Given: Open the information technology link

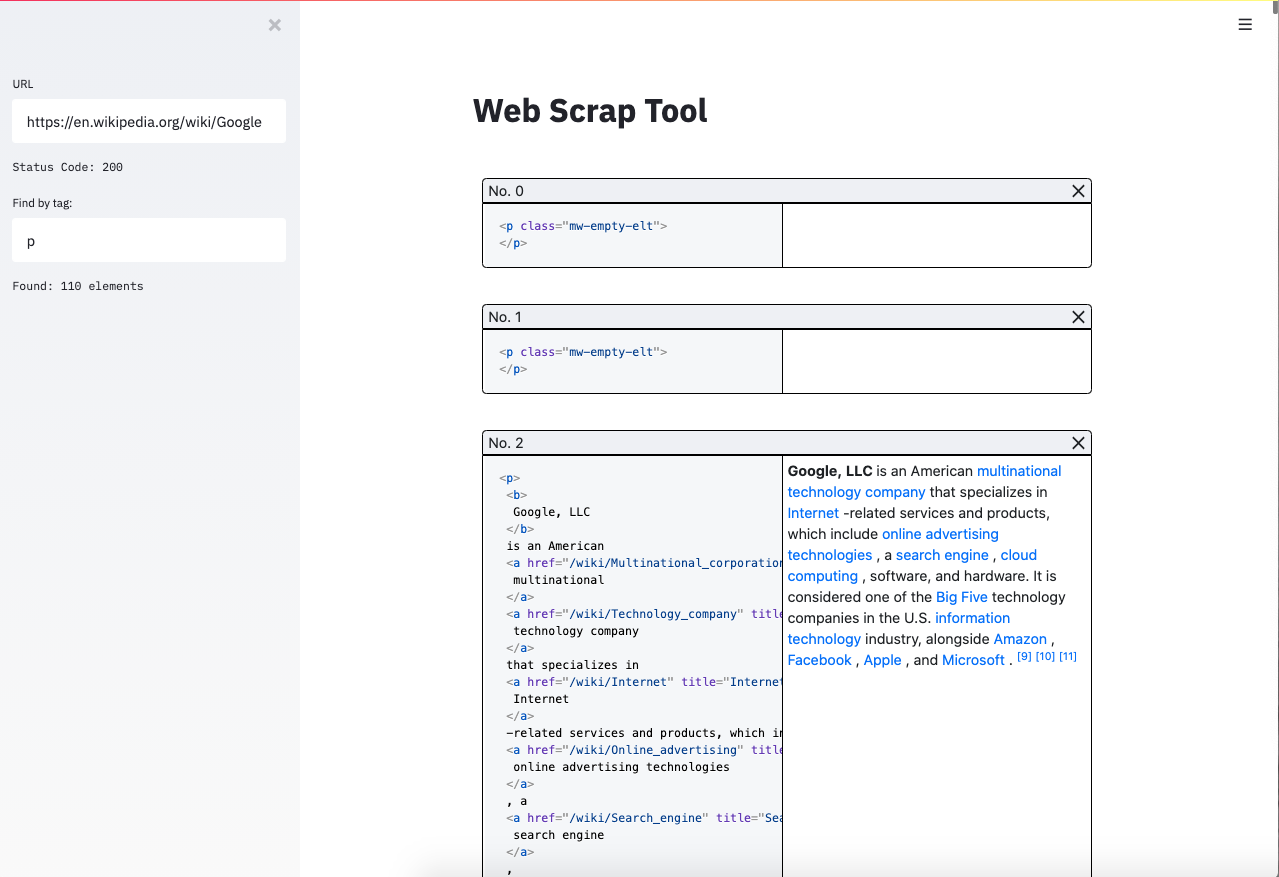Looking at the screenshot, I should [x=899, y=629].
